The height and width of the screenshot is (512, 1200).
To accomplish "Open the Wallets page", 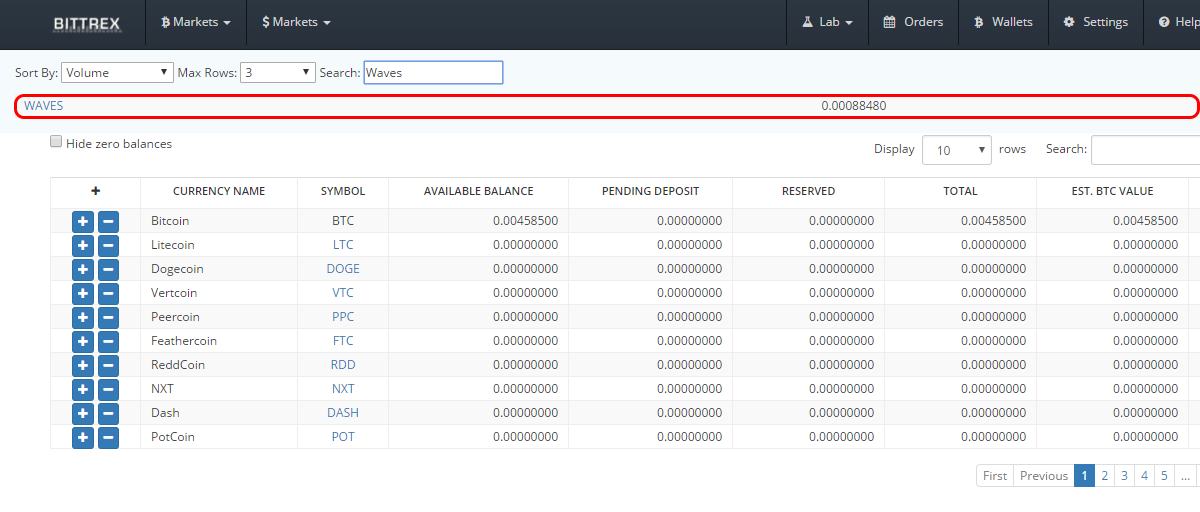I will pos(1003,22).
